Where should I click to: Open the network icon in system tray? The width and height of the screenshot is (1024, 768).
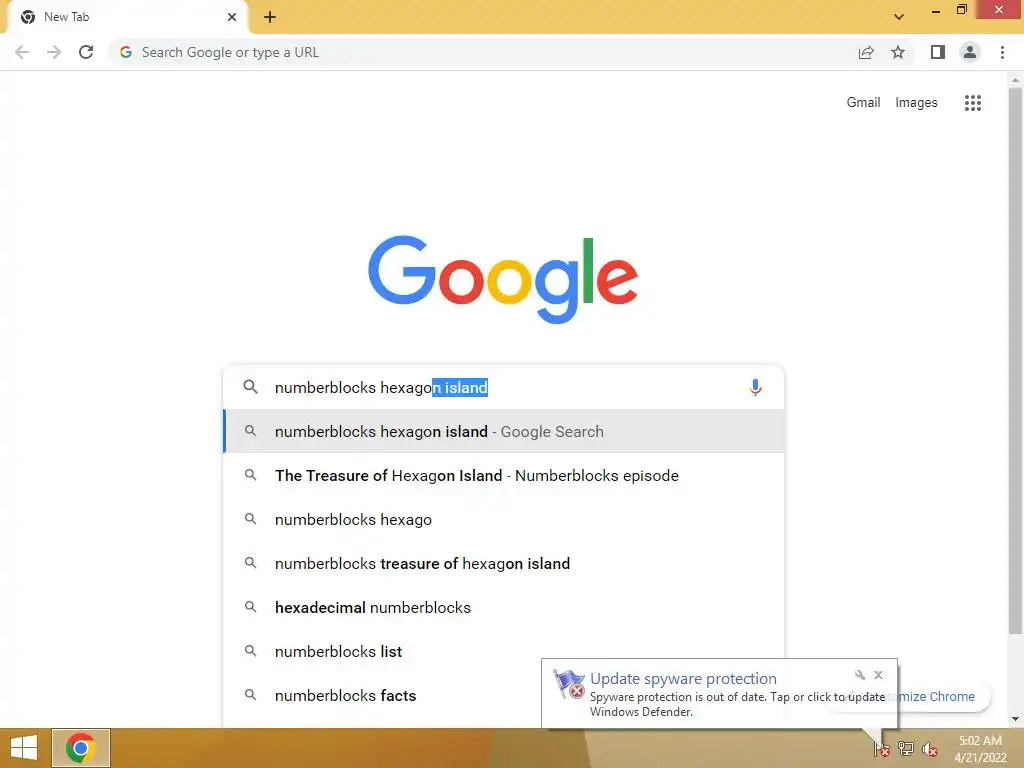click(x=906, y=748)
